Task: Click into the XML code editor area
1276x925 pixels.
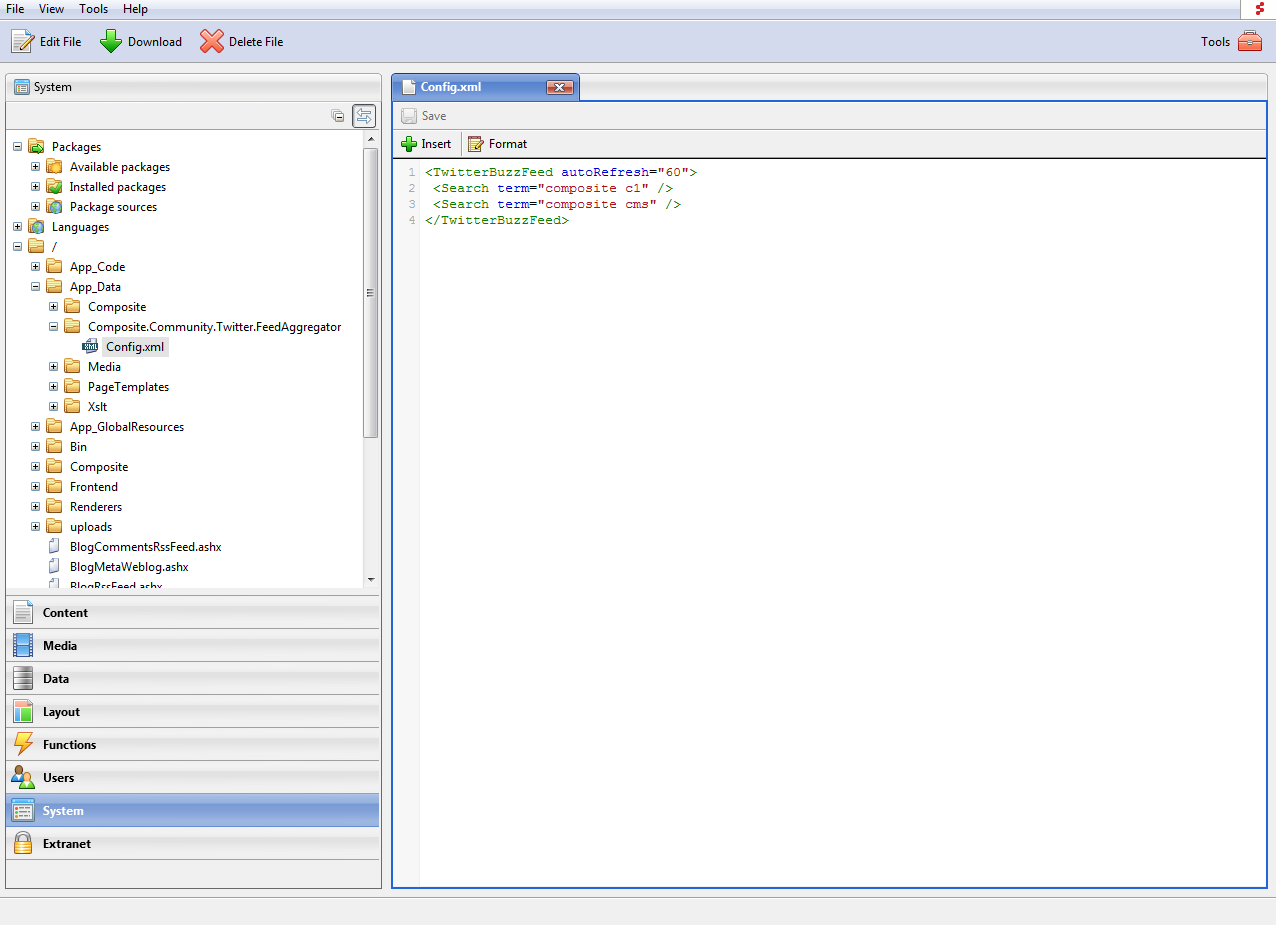Action: pos(840,500)
